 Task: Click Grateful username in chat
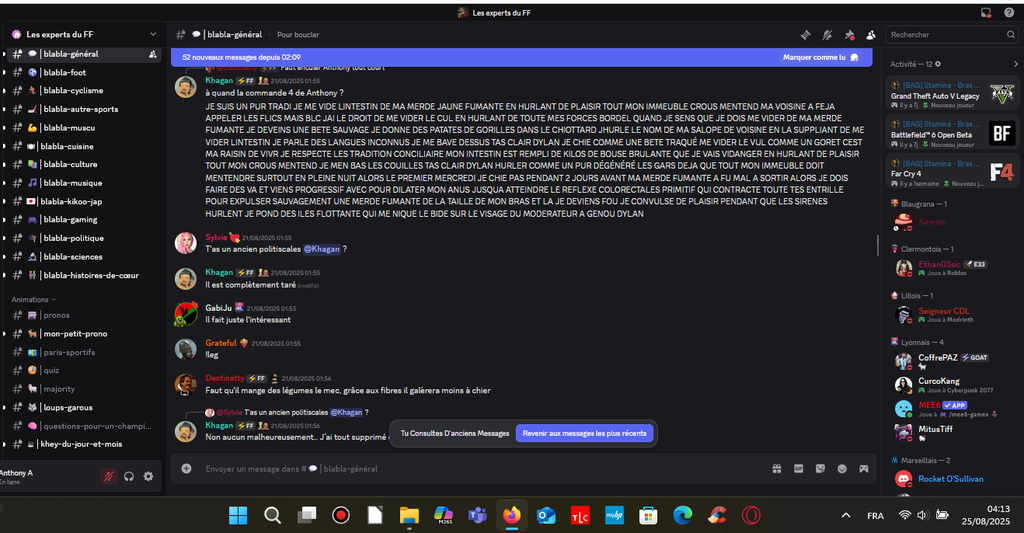[x=221, y=343]
